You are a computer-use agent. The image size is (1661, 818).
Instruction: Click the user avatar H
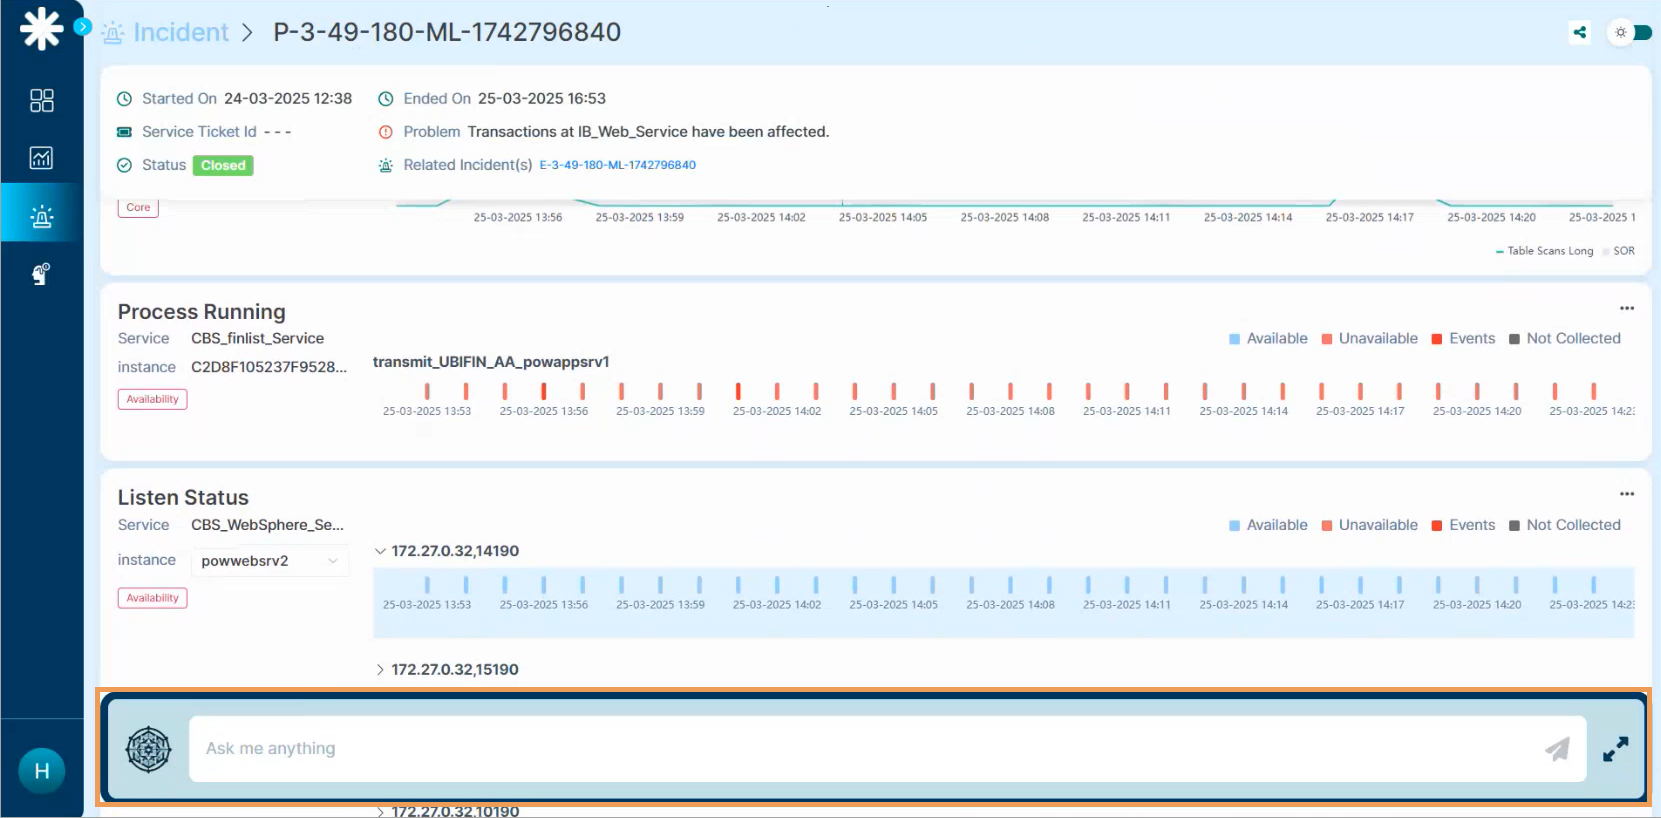click(42, 771)
